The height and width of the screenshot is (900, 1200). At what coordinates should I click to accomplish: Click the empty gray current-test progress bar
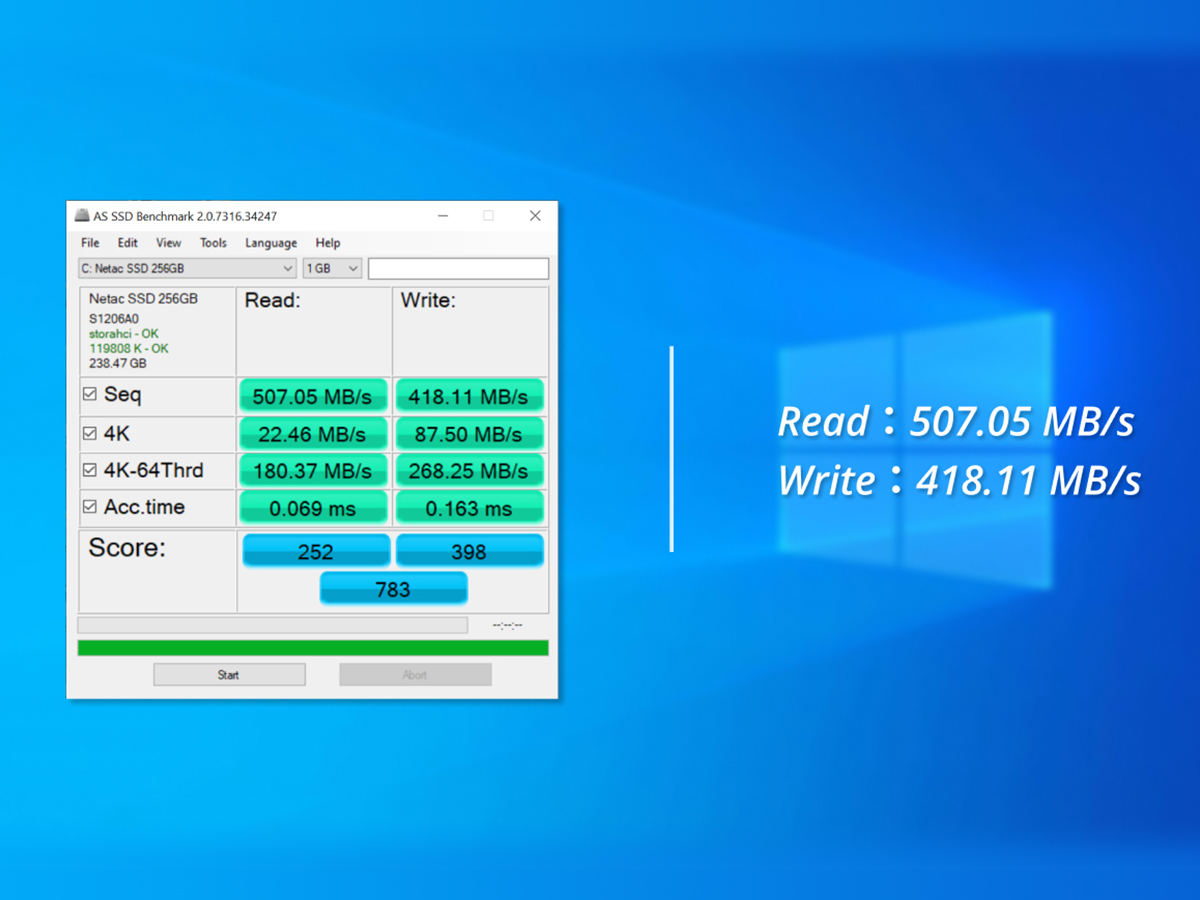272,625
